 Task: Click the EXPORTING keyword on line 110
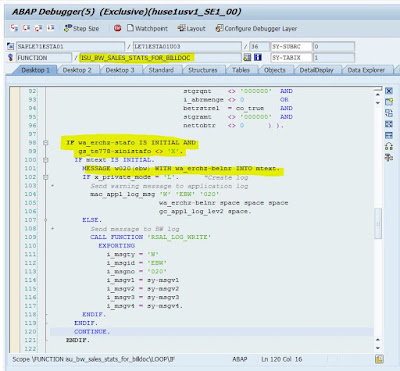(116, 246)
